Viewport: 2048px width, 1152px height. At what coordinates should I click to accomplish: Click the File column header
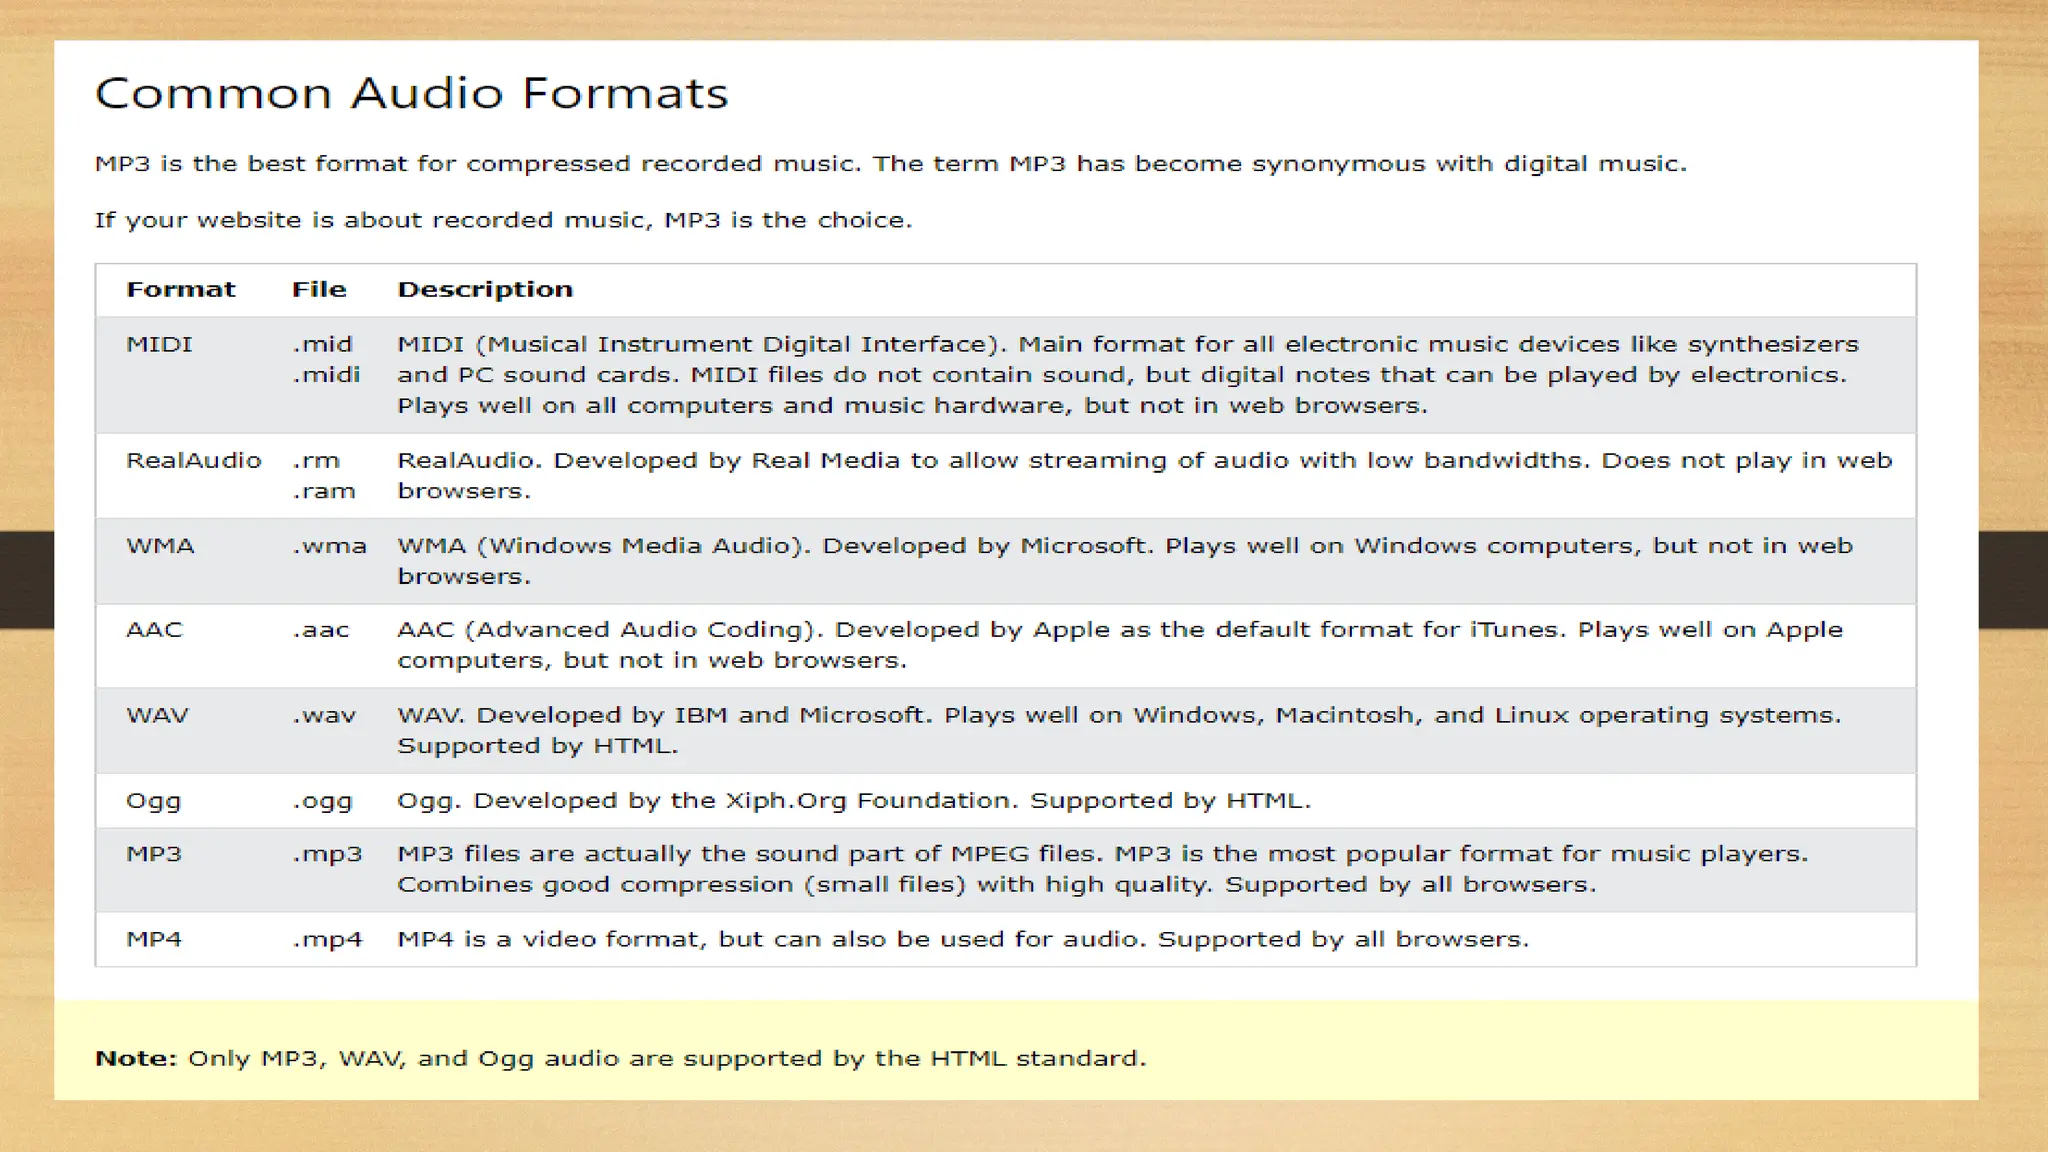click(x=319, y=290)
